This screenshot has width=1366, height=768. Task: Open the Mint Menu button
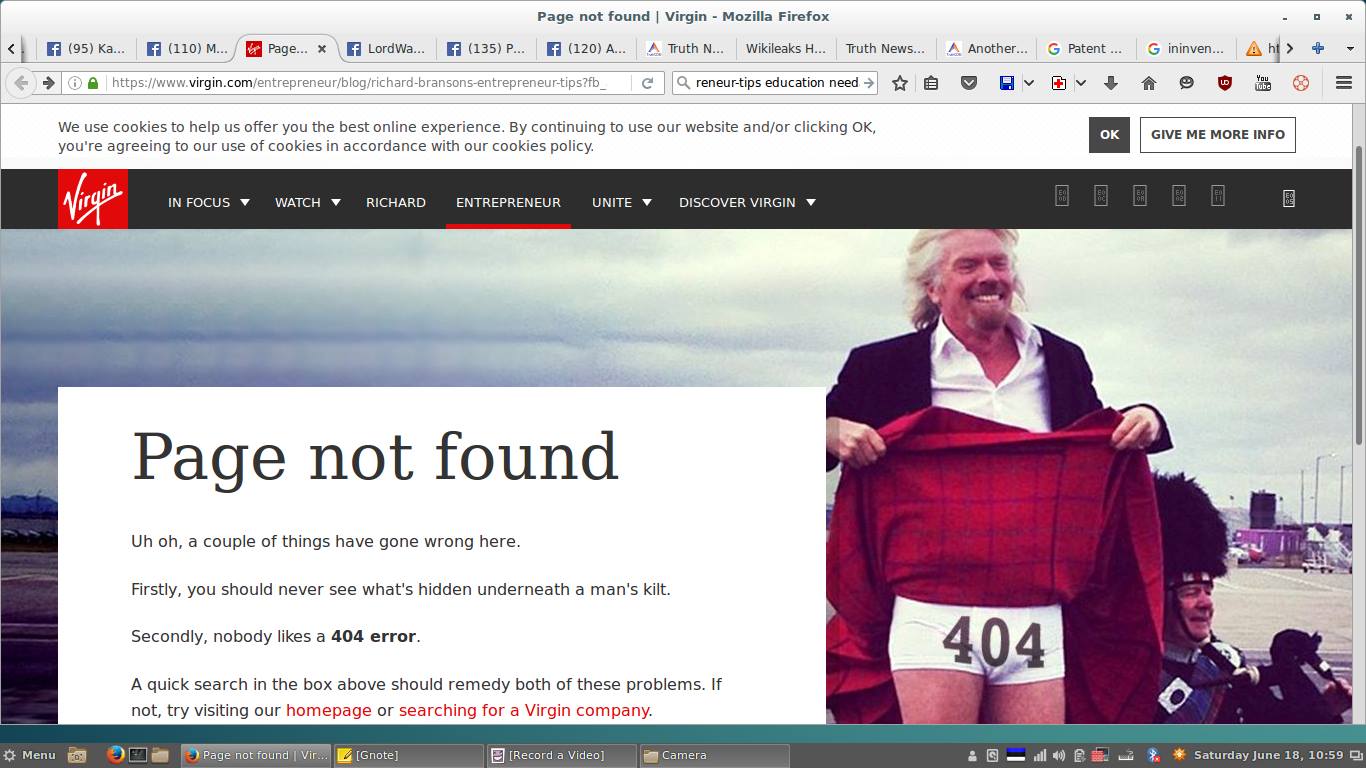pyautogui.click(x=30, y=755)
